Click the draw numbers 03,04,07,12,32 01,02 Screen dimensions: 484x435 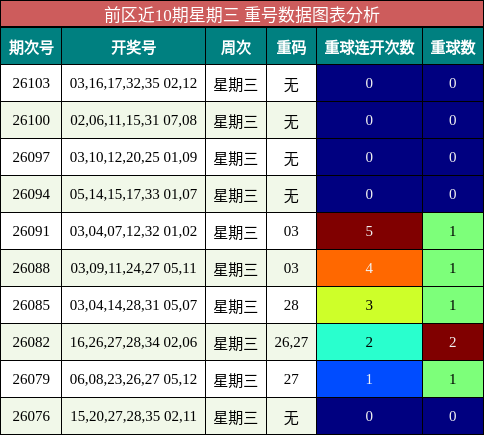click(x=133, y=231)
